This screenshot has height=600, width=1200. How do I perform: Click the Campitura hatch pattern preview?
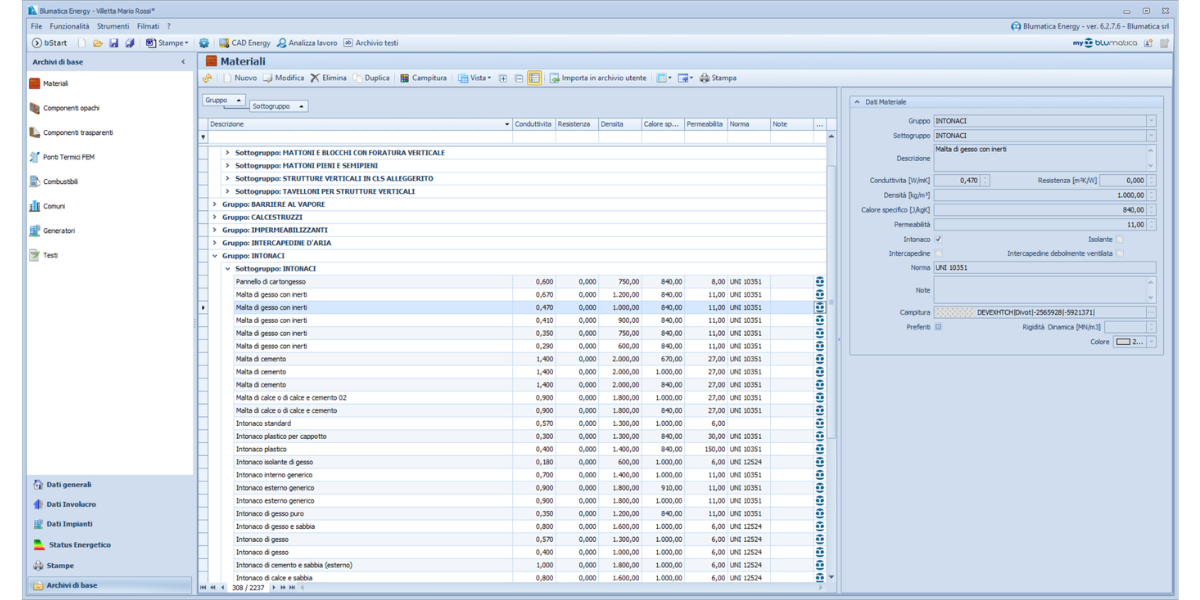[x=954, y=313]
